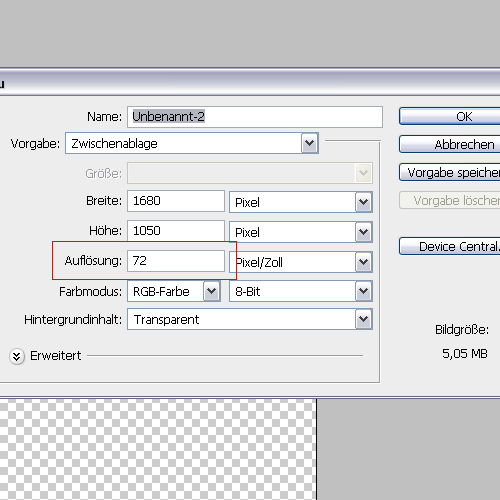Click the transparent checkerboard canvas area
Image resolution: width=500 pixels, height=500 pixels.
(x=158, y=449)
